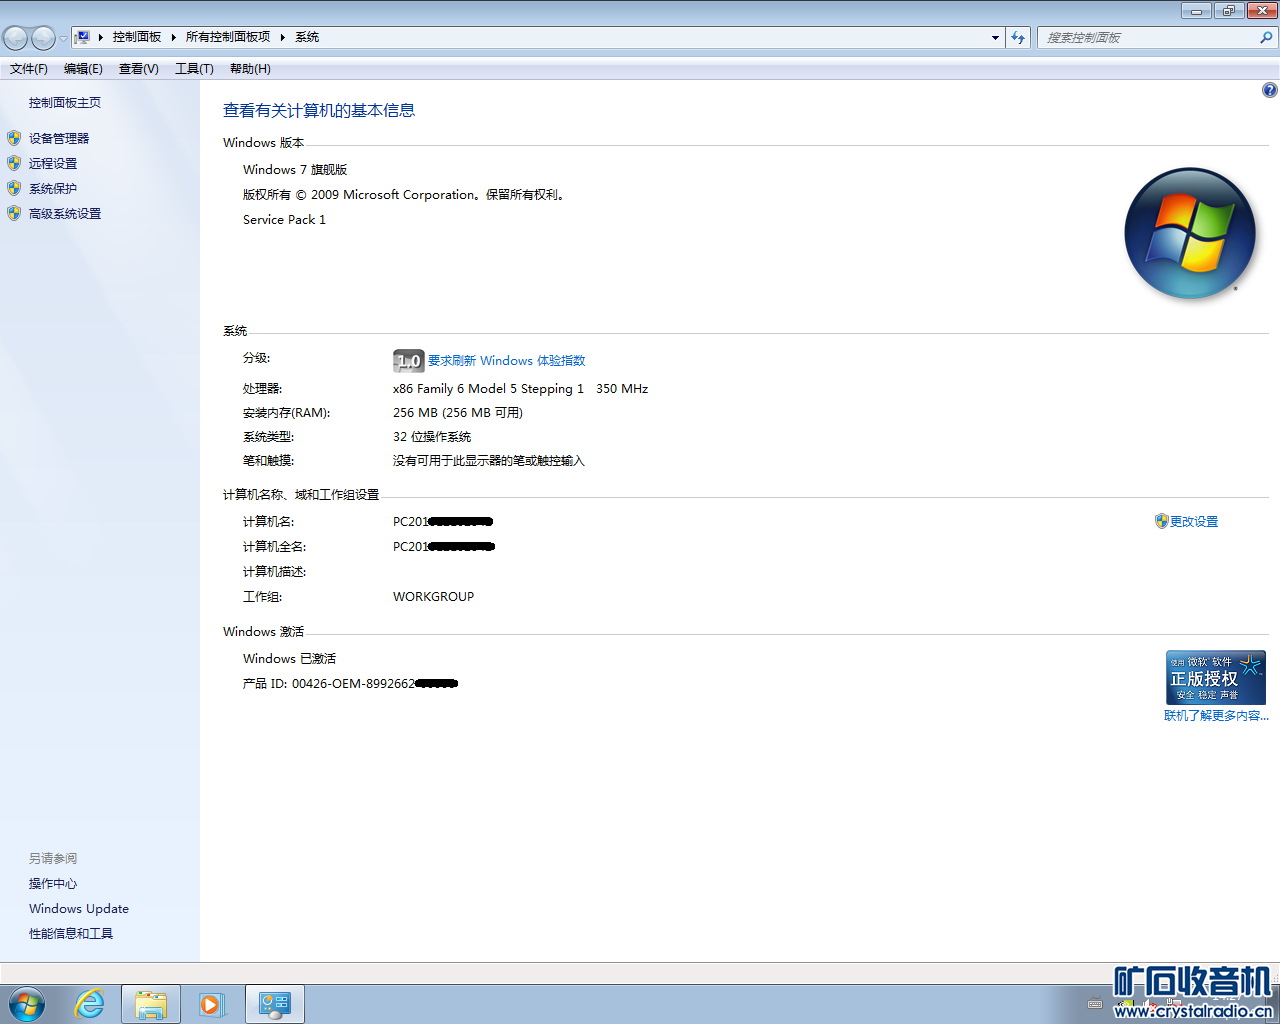Open 操作中心 under 另请参阅
The height and width of the screenshot is (1024, 1280).
tap(53, 884)
